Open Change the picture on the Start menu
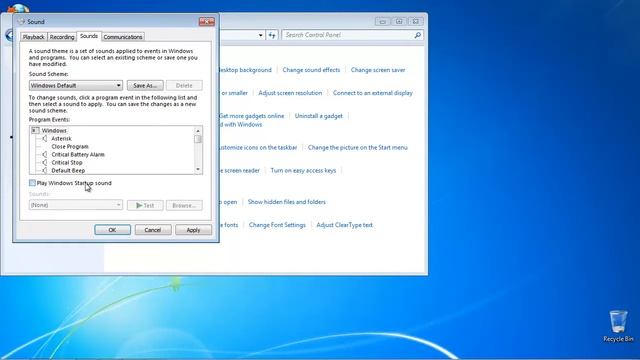 click(358, 147)
